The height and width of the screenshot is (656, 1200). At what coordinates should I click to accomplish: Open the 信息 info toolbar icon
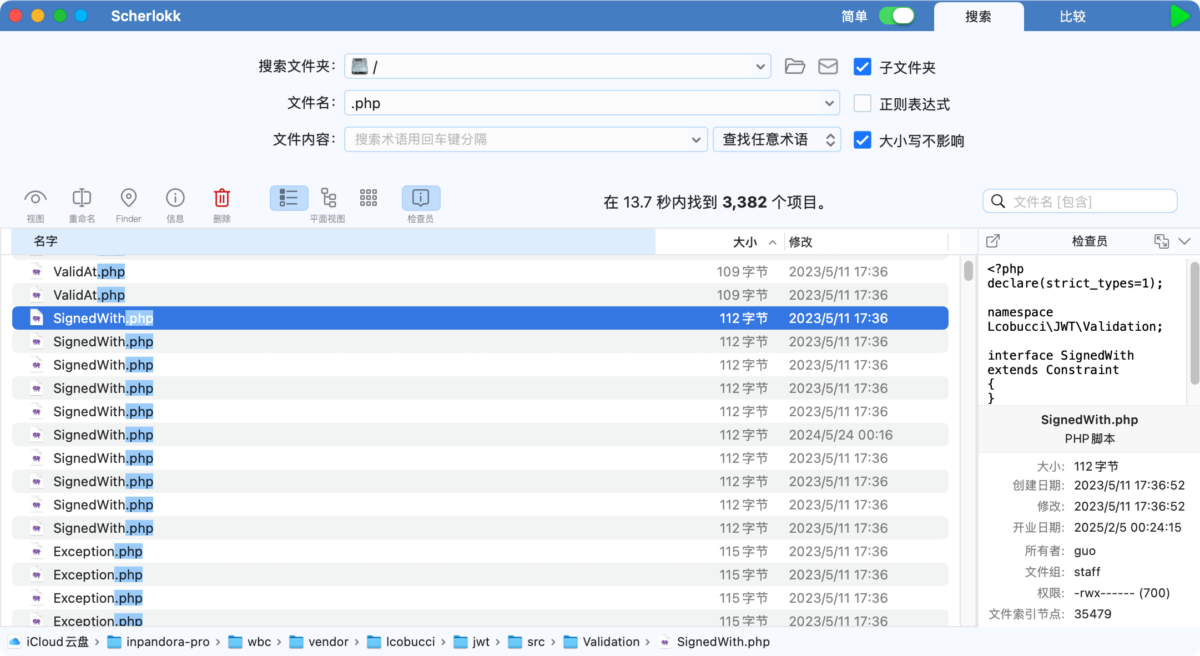[175, 198]
